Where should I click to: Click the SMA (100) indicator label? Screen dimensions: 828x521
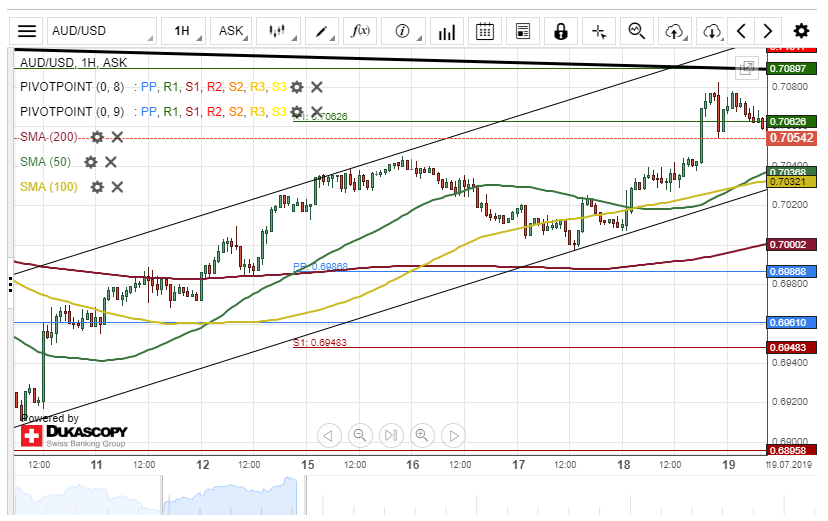49,187
